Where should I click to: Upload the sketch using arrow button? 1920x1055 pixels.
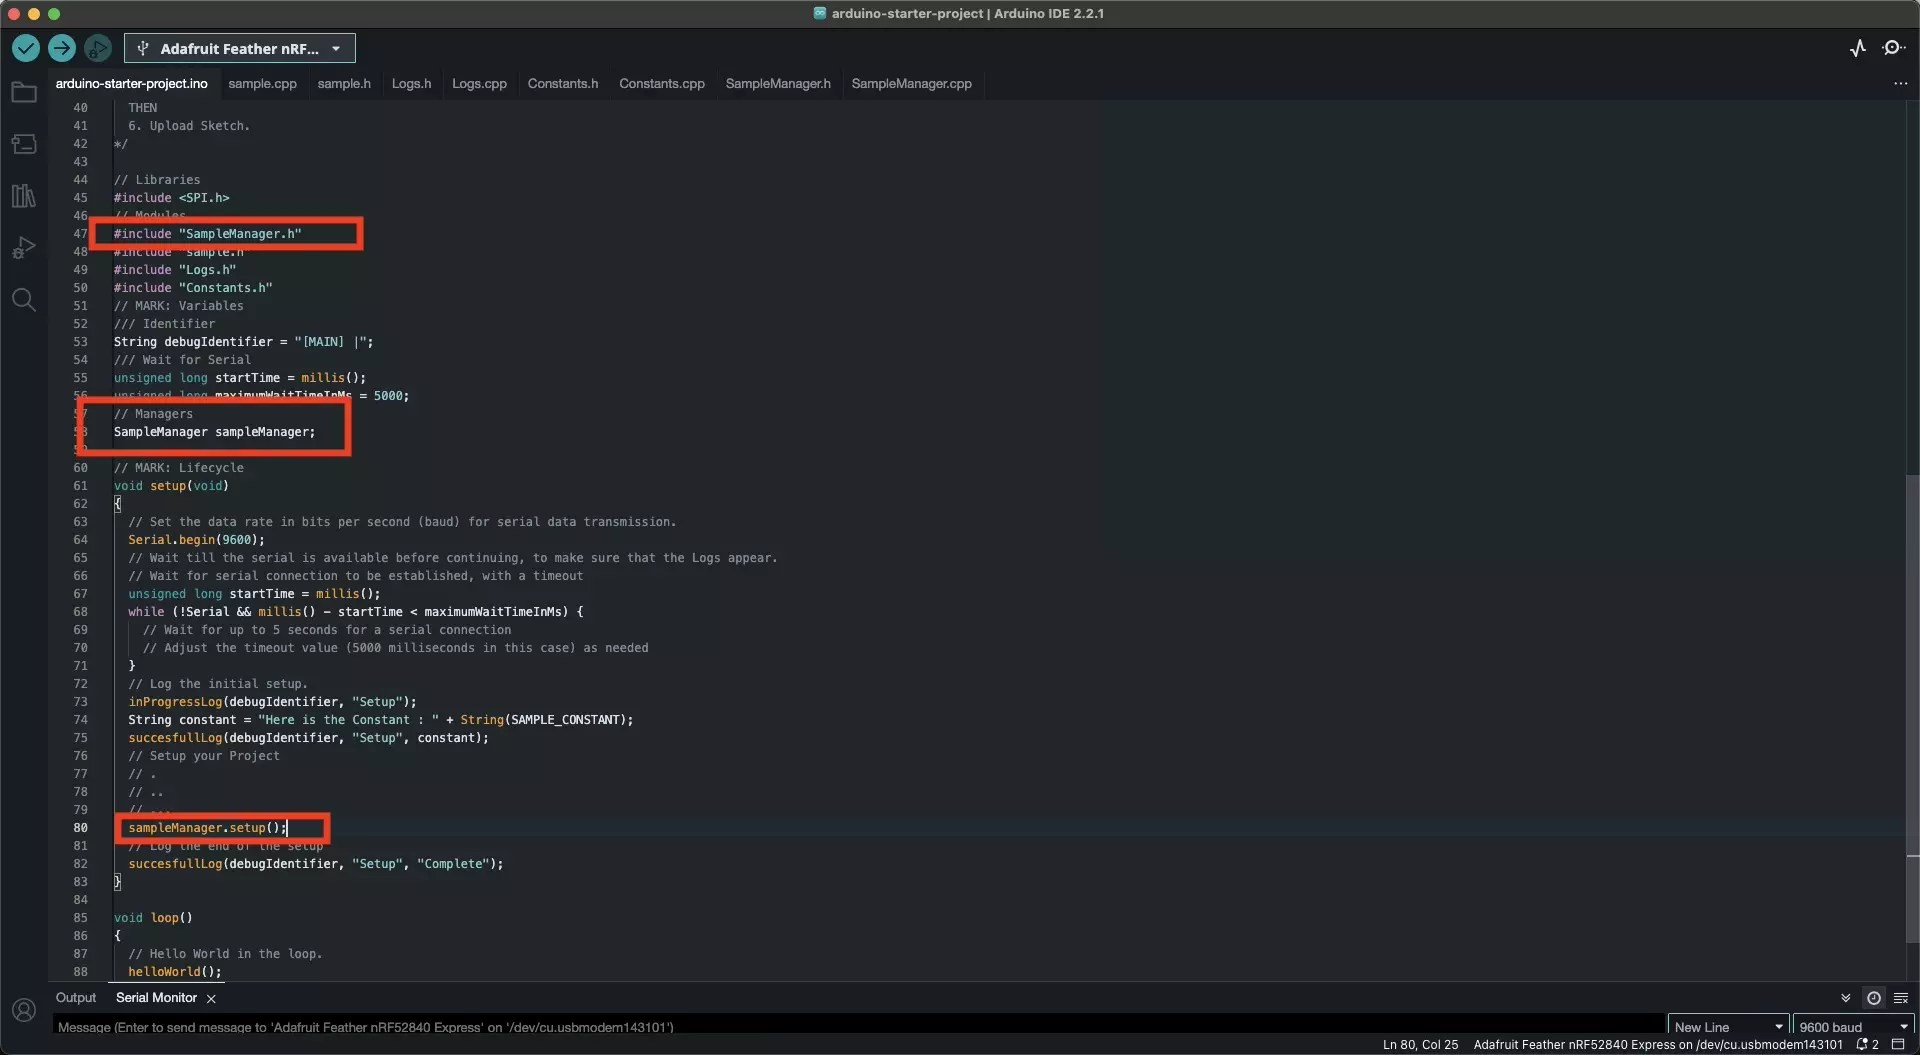pyautogui.click(x=61, y=48)
